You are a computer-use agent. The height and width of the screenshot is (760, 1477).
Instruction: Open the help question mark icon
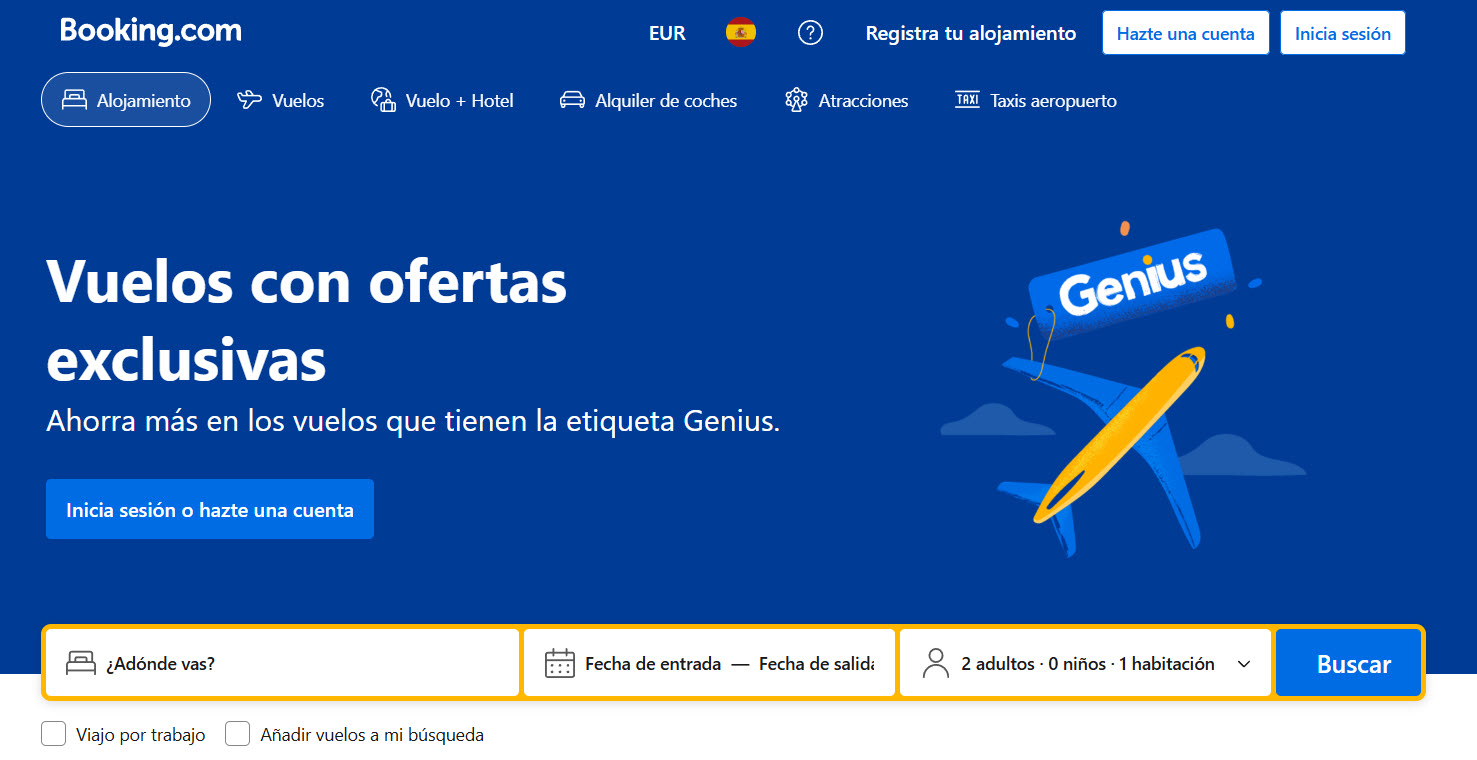810,33
